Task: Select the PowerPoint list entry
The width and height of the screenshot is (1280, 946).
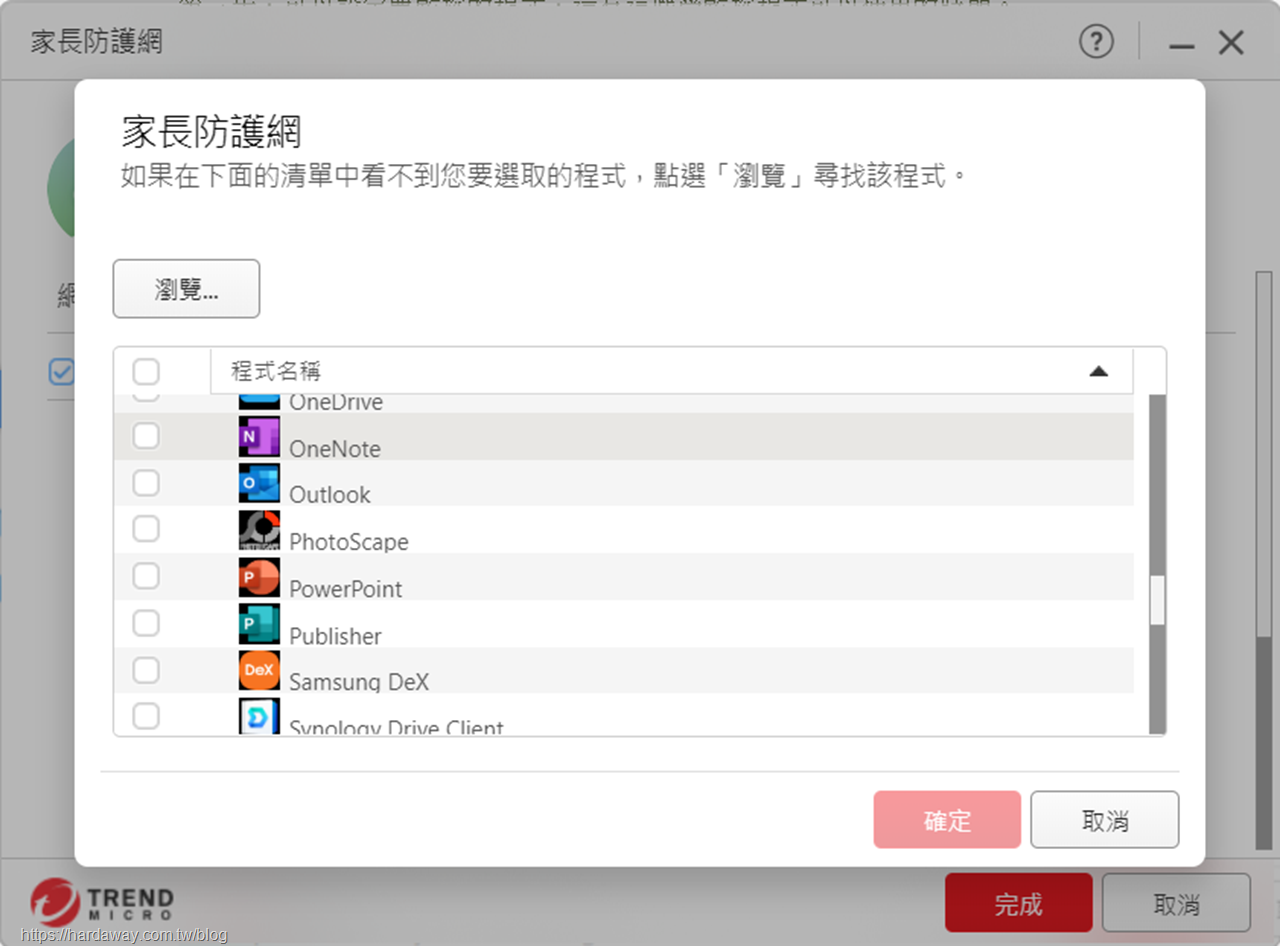Action: pyautogui.click(x=623, y=577)
